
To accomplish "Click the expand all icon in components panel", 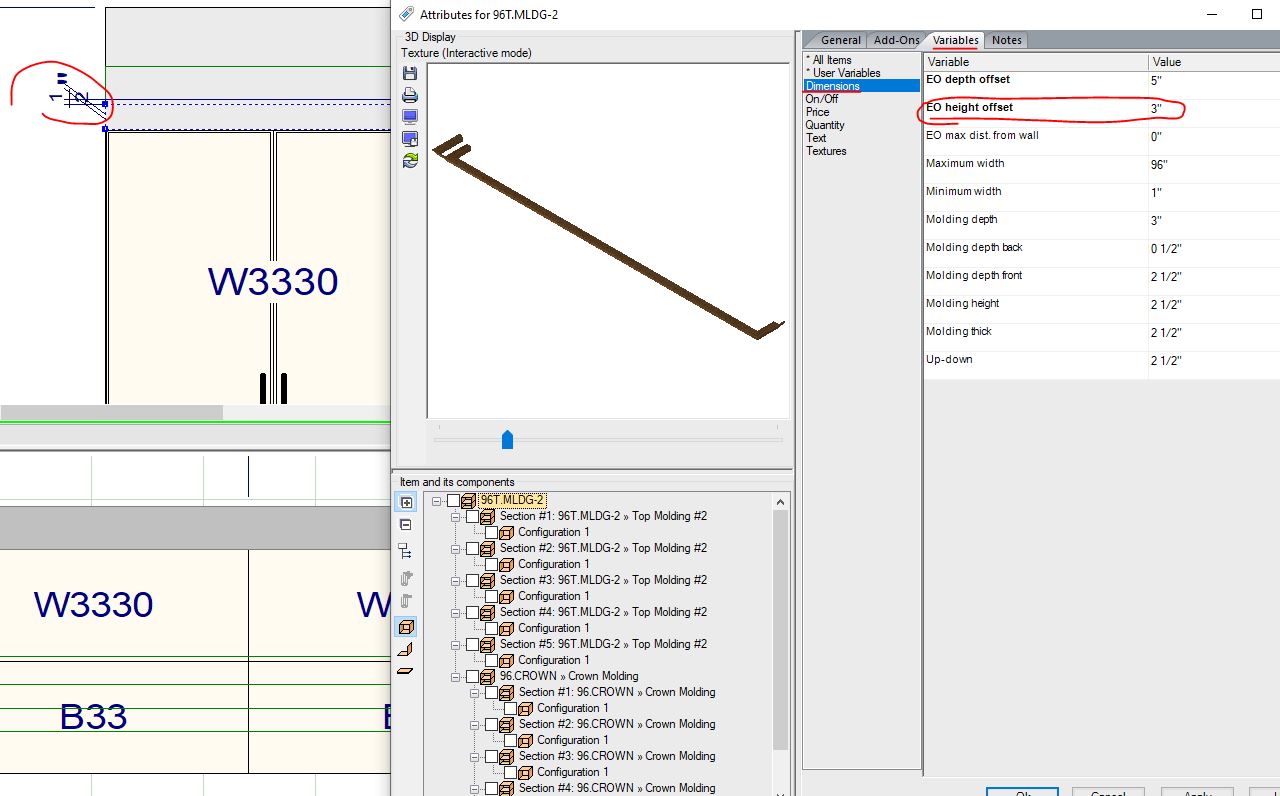I will click(x=406, y=503).
